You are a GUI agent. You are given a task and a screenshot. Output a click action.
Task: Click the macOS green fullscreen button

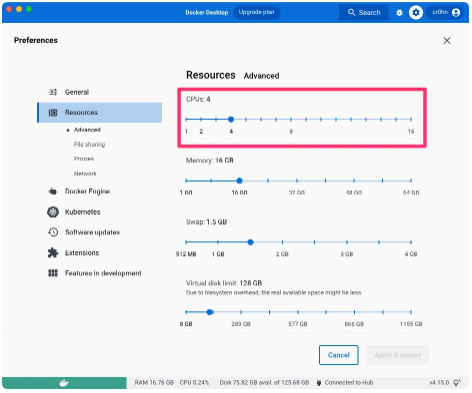pos(29,9)
